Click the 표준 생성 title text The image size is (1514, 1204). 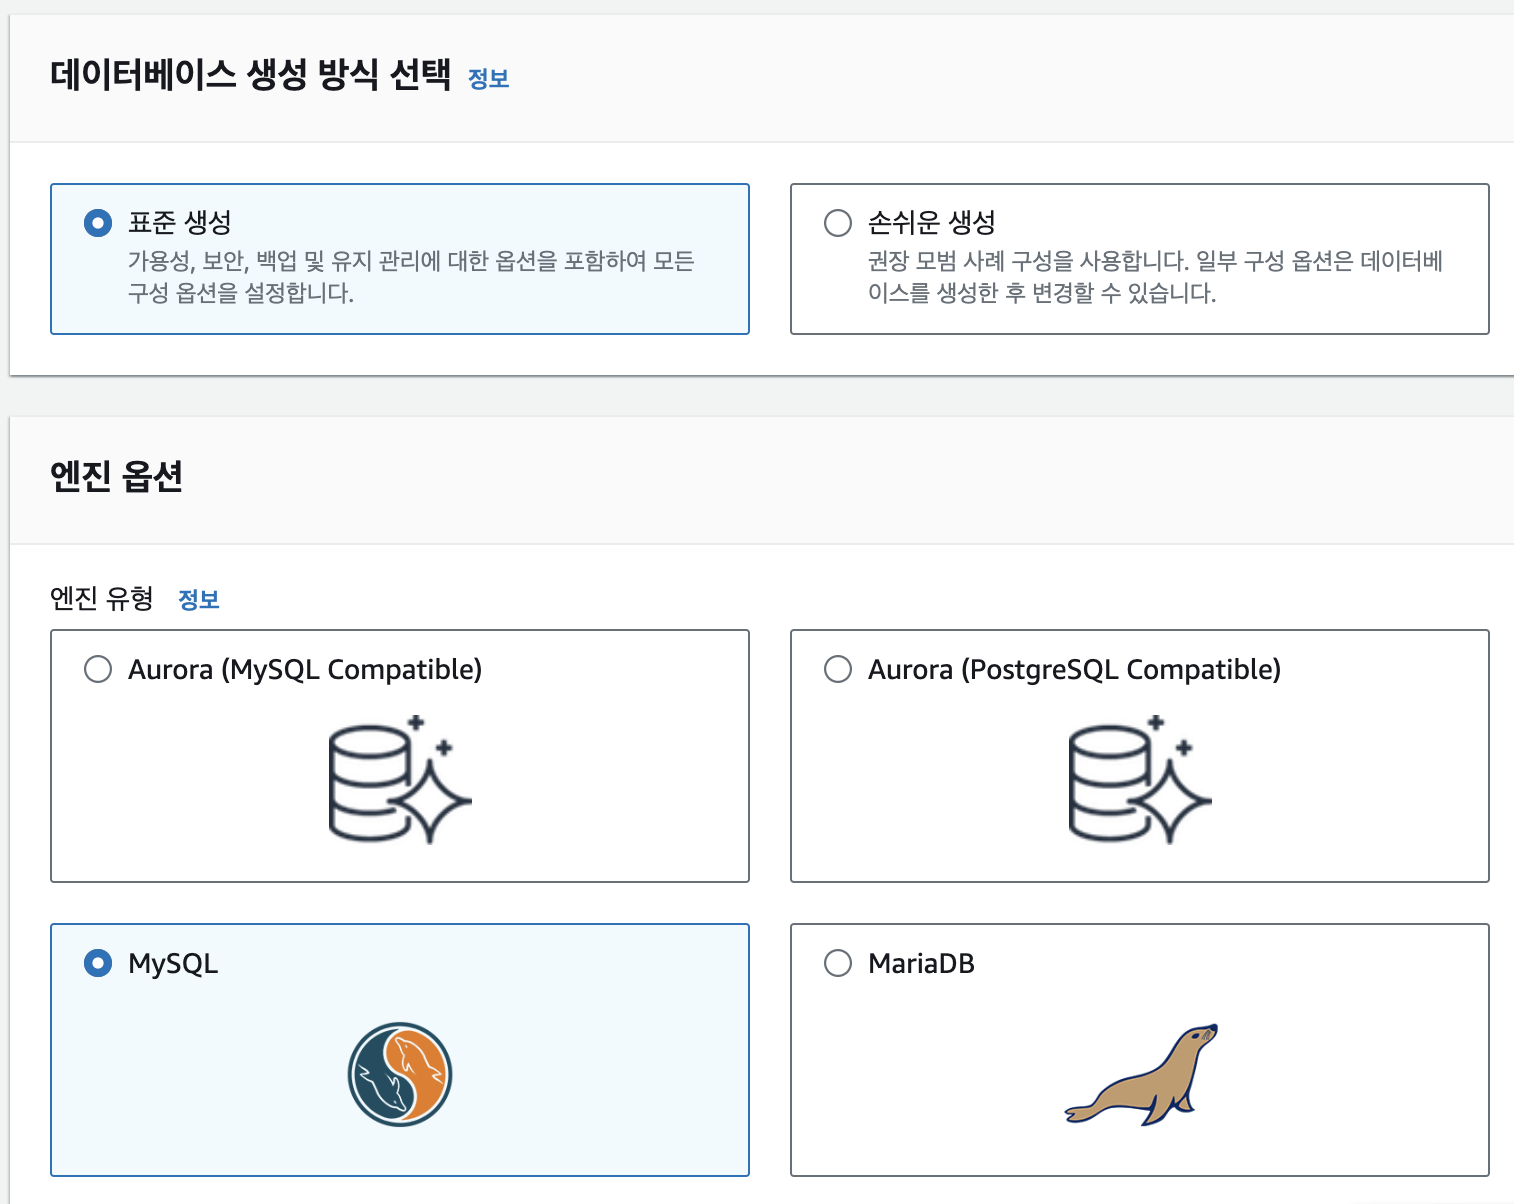[x=180, y=222]
